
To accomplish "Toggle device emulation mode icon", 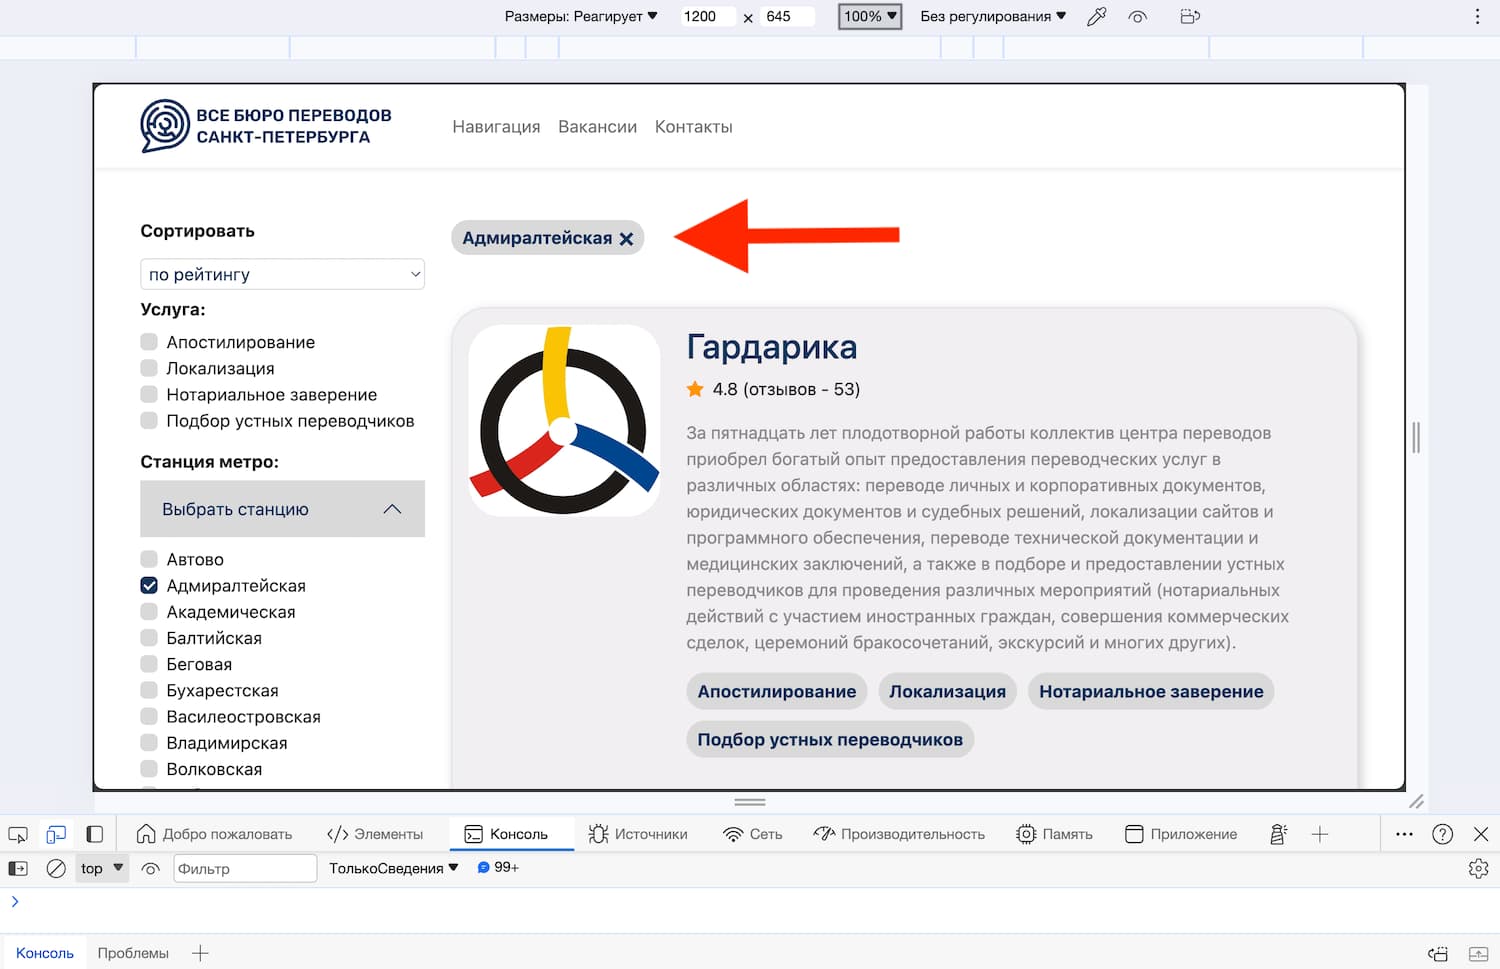I will 56,834.
